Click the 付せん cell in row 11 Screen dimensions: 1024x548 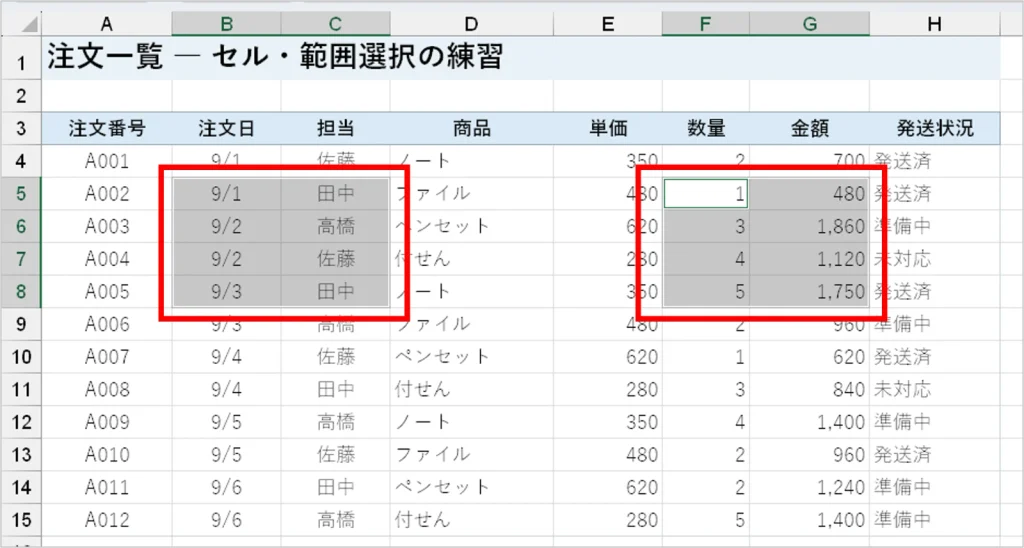click(x=472, y=389)
